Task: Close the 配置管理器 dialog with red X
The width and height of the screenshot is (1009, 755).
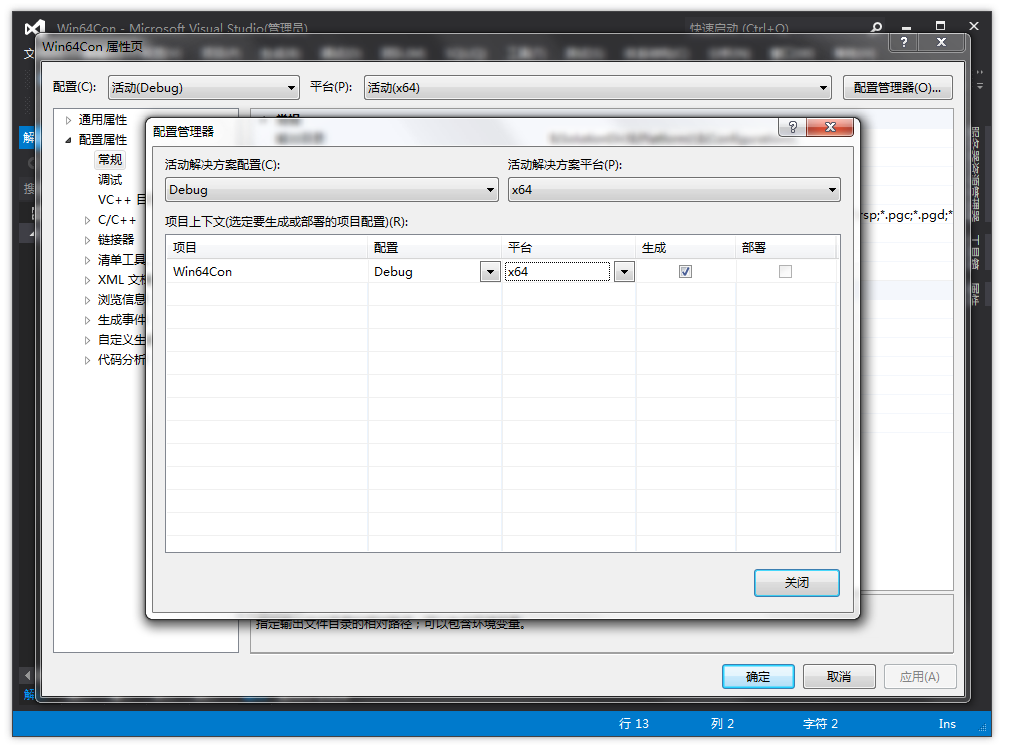Action: pyautogui.click(x=830, y=127)
